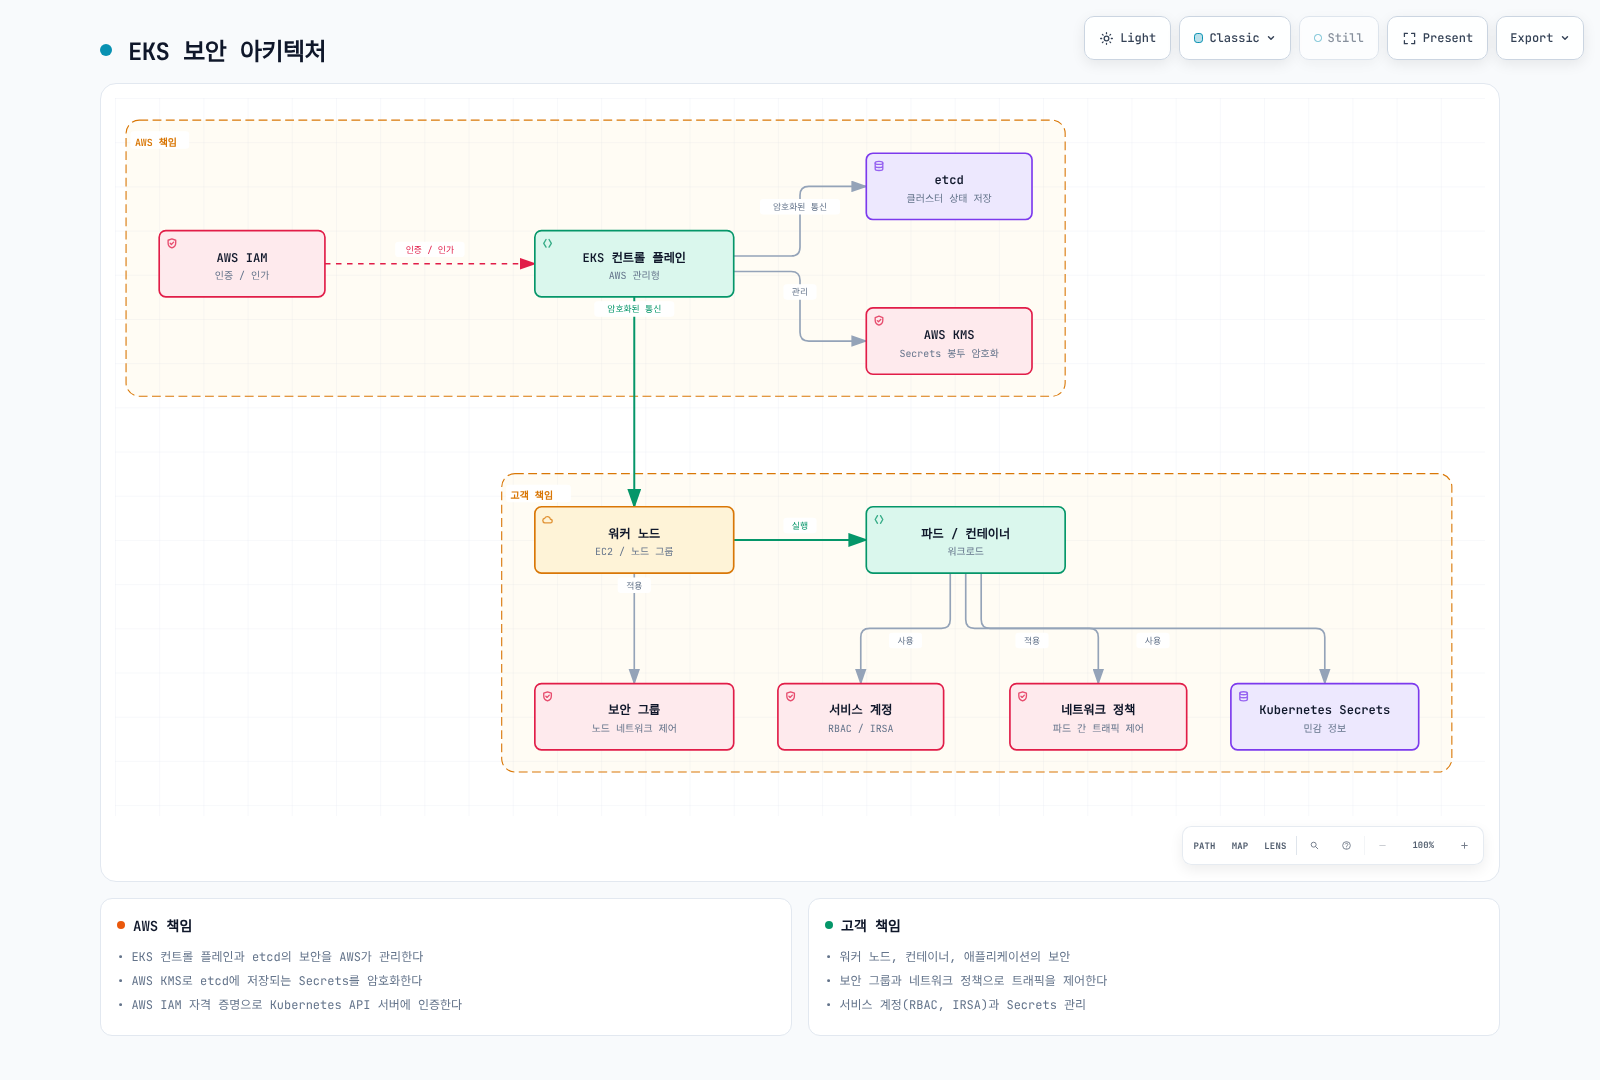This screenshot has height=1080, width=1600.
Task: Click the 'EKS 보안 아키텍처' page title
Action: click(227, 51)
